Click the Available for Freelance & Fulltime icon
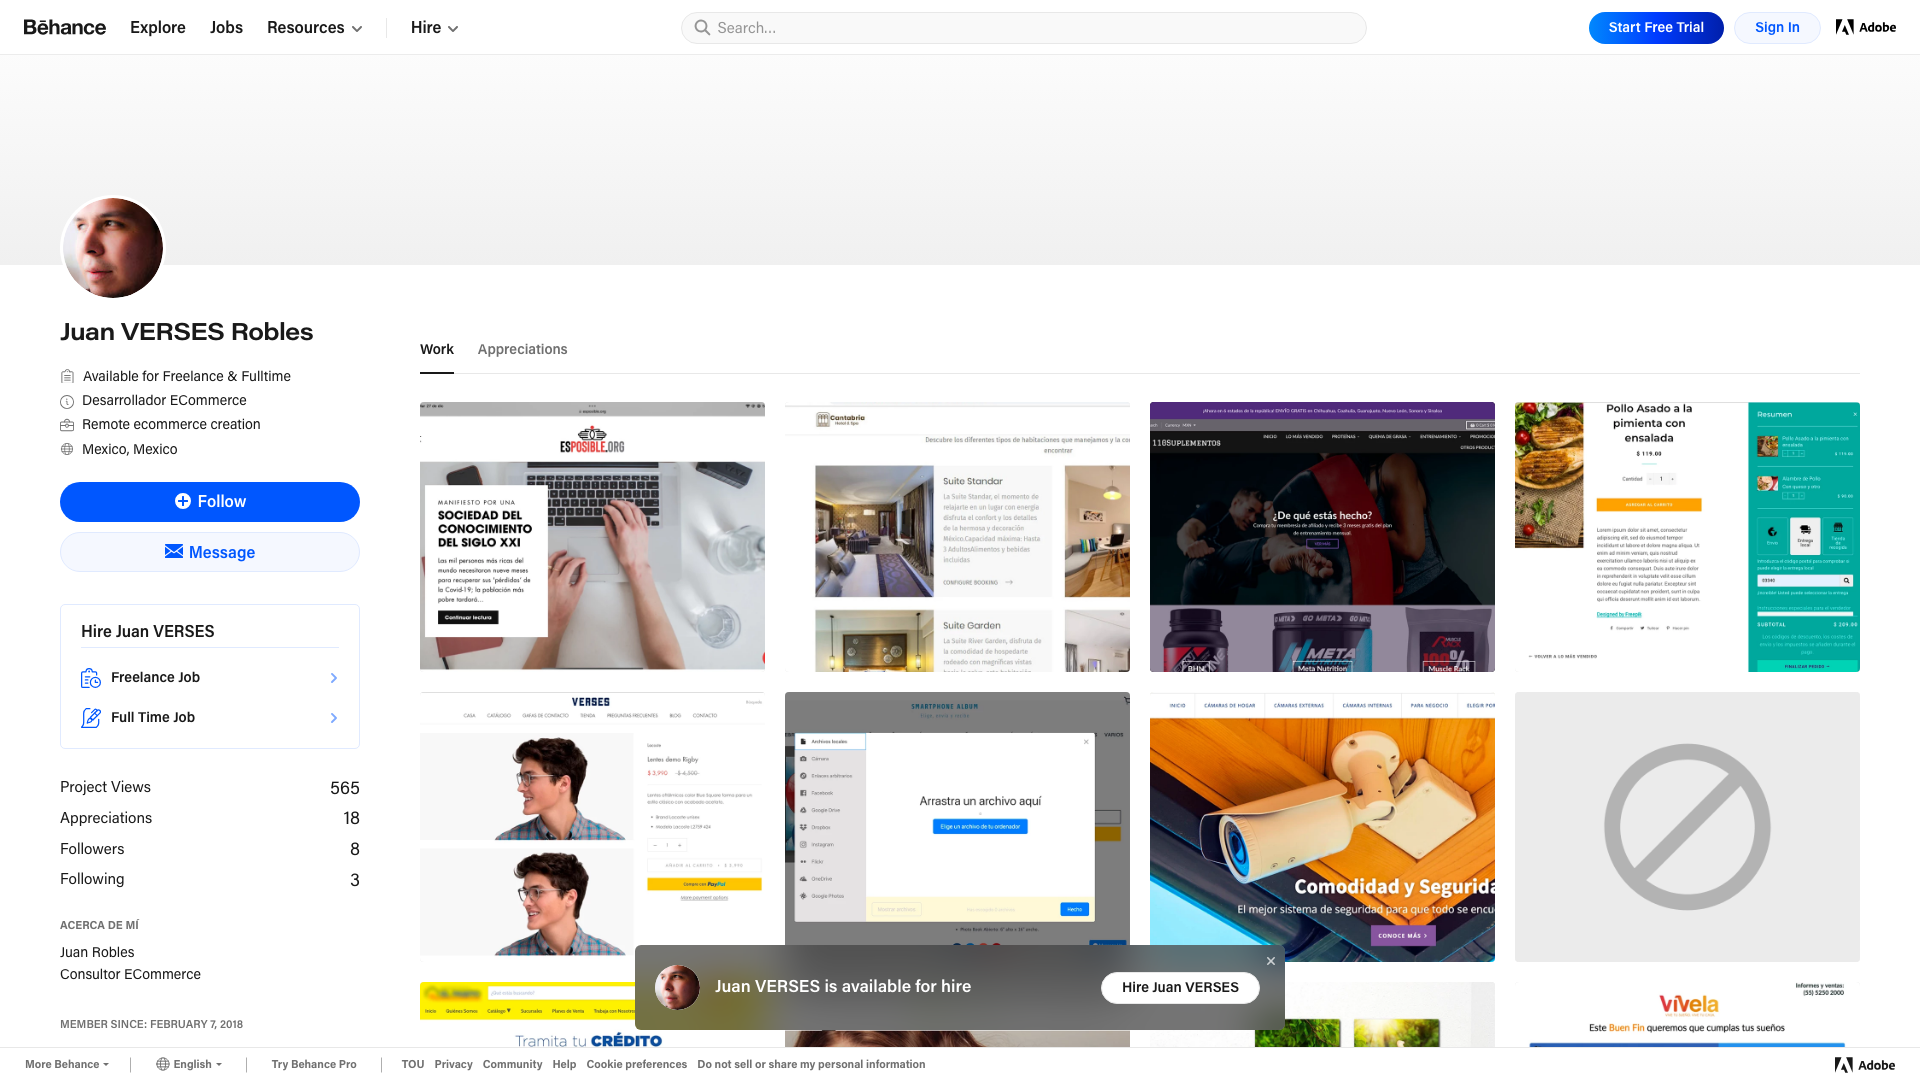The height and width of the screenshot is (1080, 1920). tap(67, 376)
